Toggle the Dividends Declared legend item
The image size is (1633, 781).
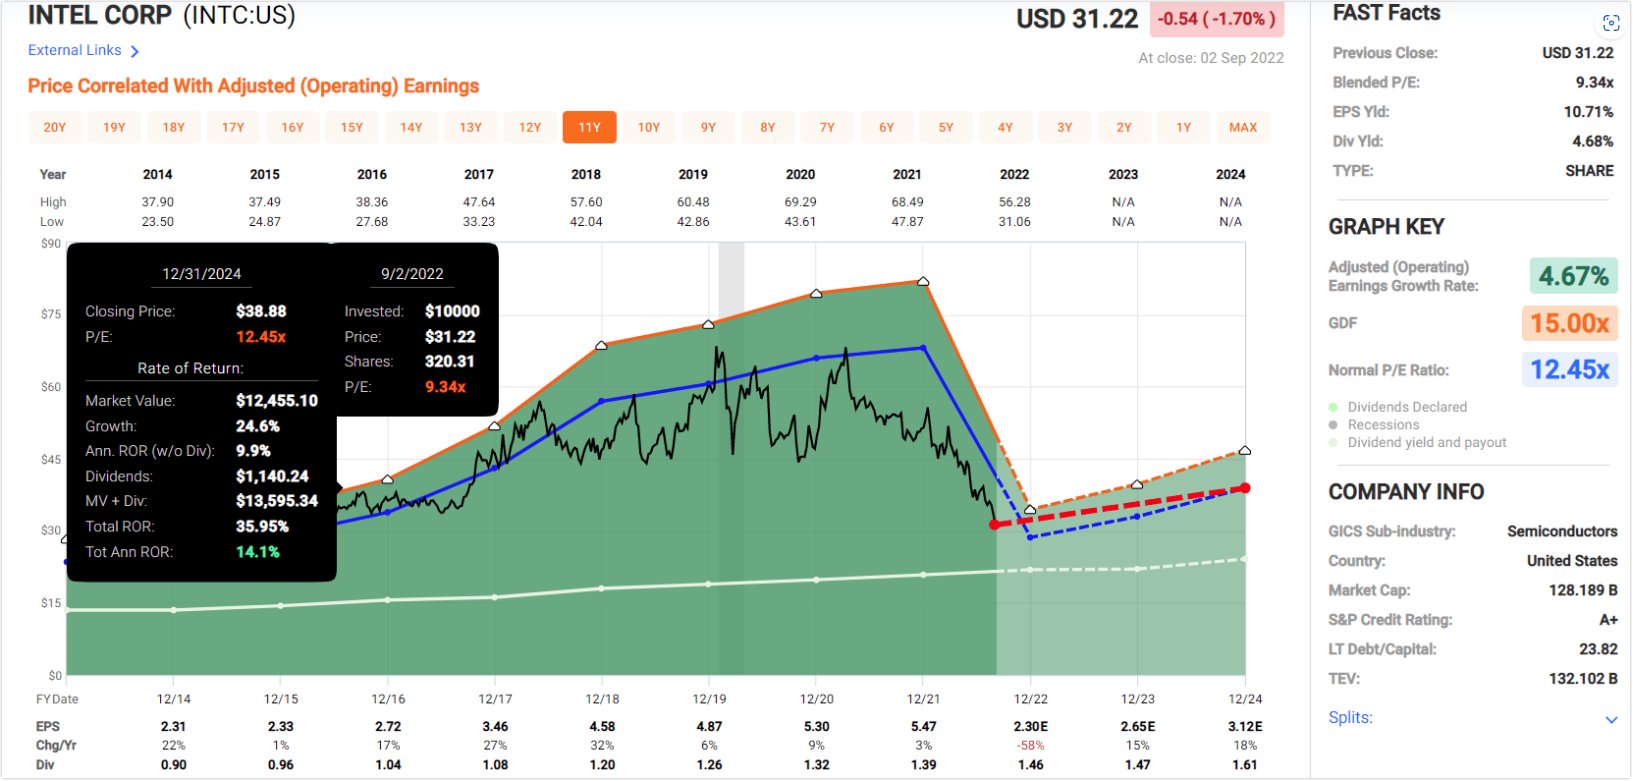[x=1398, y=407]
